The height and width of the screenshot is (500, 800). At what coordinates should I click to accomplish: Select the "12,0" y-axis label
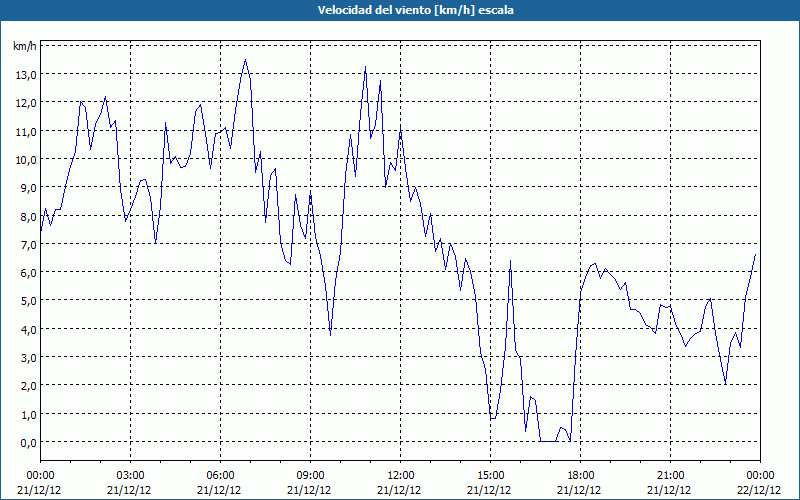26,103
